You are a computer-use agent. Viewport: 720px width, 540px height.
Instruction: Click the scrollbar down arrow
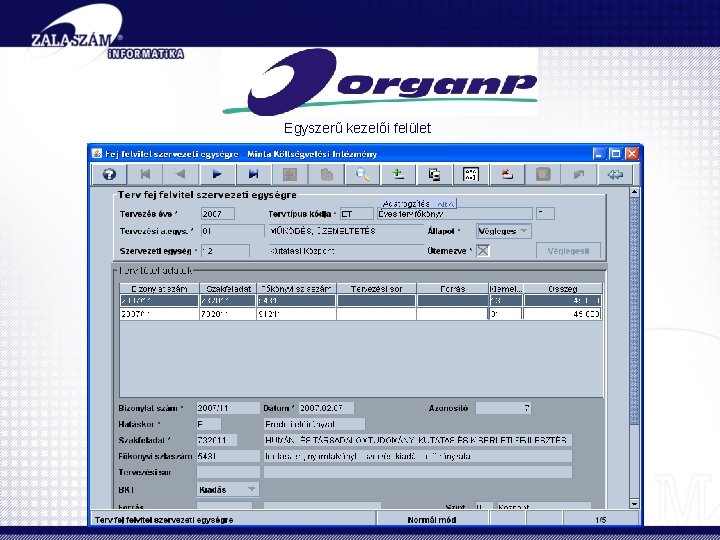pyautogui.click(x=634, y=504)
